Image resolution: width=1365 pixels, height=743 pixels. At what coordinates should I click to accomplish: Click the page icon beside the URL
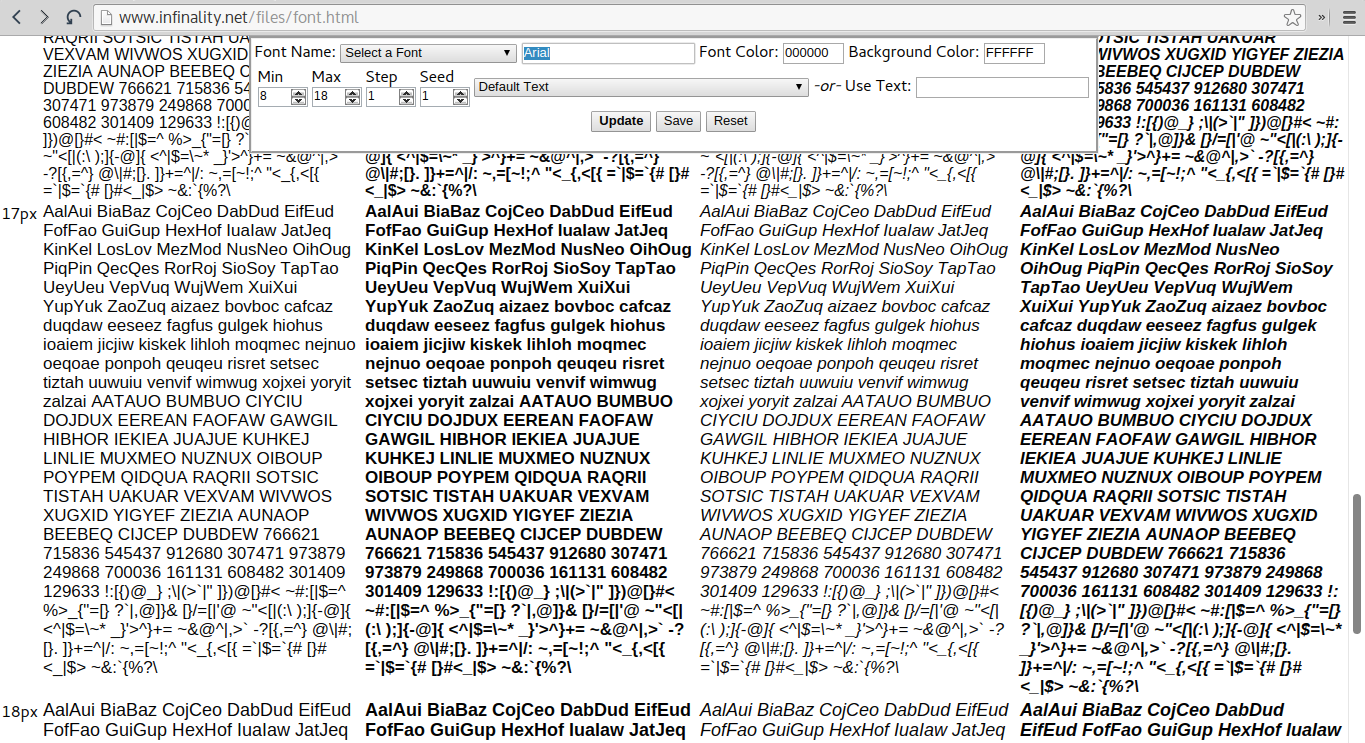(x=106, y=18)
